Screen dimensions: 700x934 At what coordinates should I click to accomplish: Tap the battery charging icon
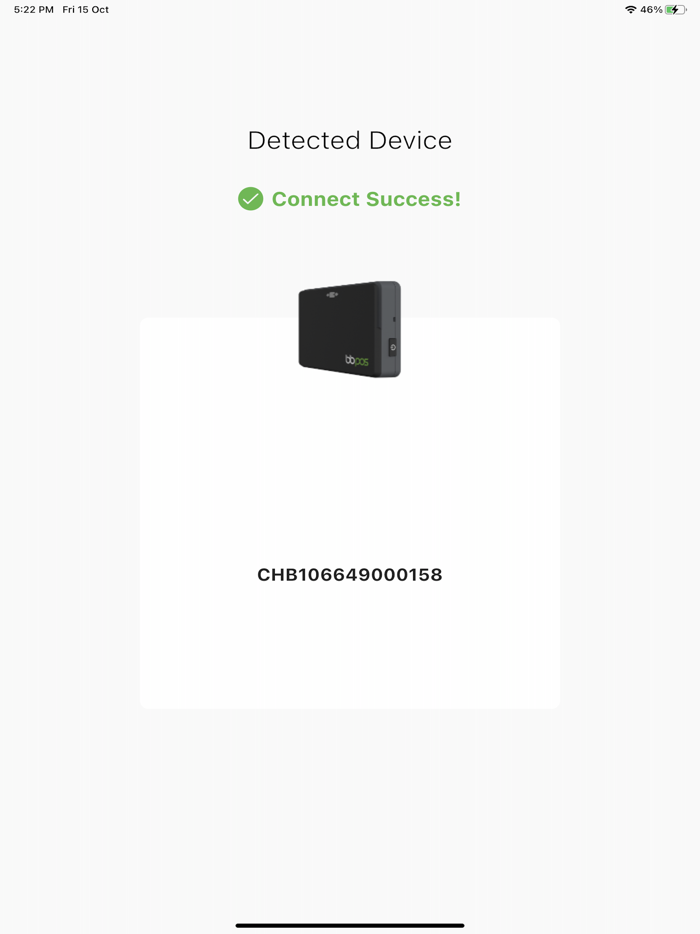point(676,10)
